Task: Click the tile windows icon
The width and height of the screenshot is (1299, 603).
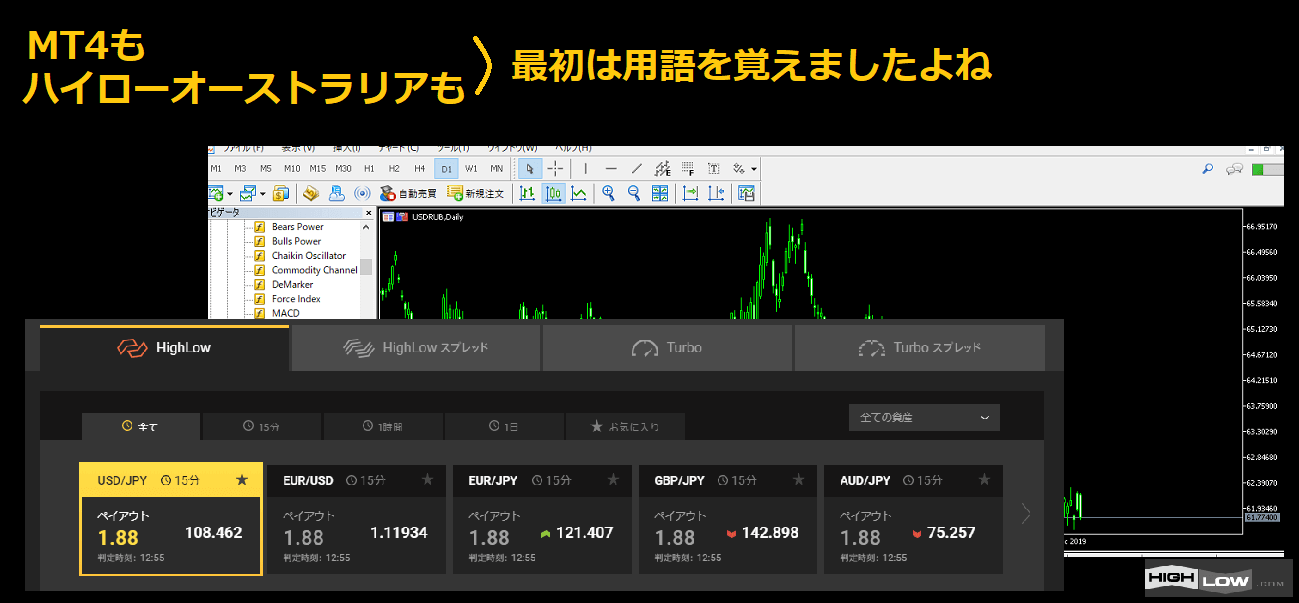Action: 660,194
